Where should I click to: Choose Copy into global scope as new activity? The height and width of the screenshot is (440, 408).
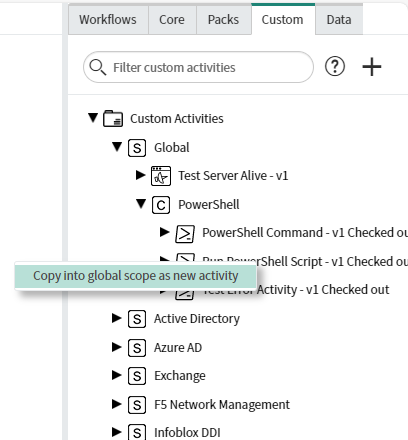[135, 276]
